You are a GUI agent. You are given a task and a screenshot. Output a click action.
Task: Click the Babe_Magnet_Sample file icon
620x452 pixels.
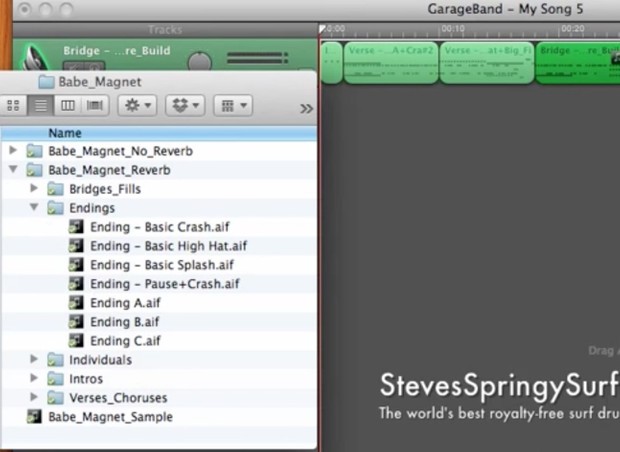34,416
